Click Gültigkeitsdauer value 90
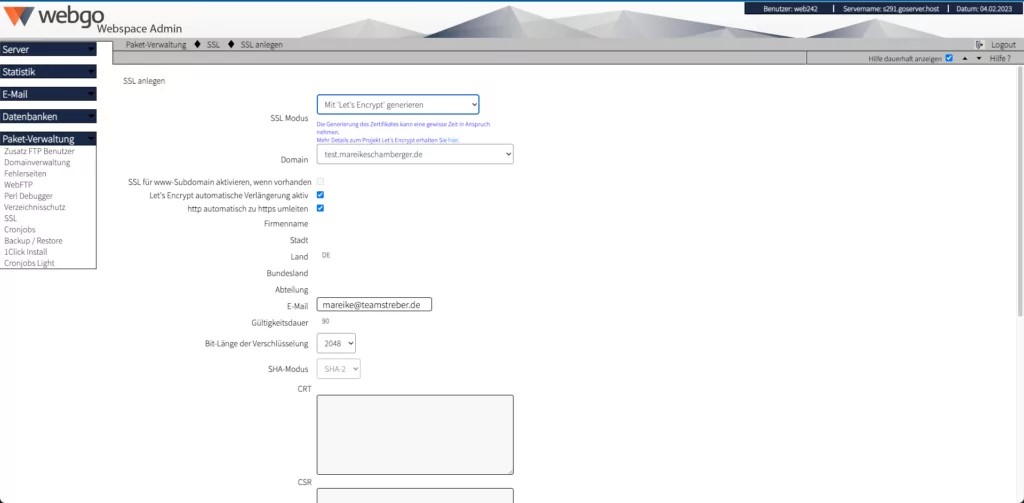This screenshot has height=503, width=1024. [325, 321]
